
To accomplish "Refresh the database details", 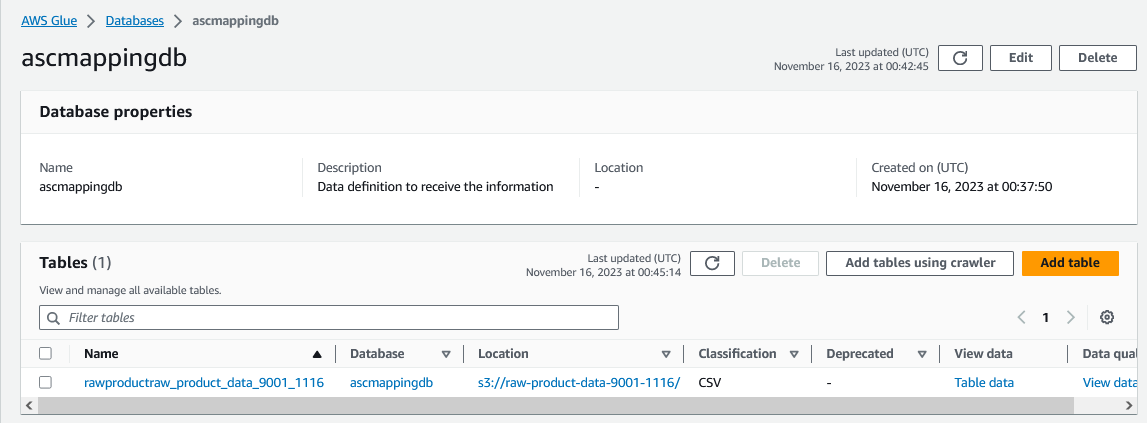I will click(960, 58).
